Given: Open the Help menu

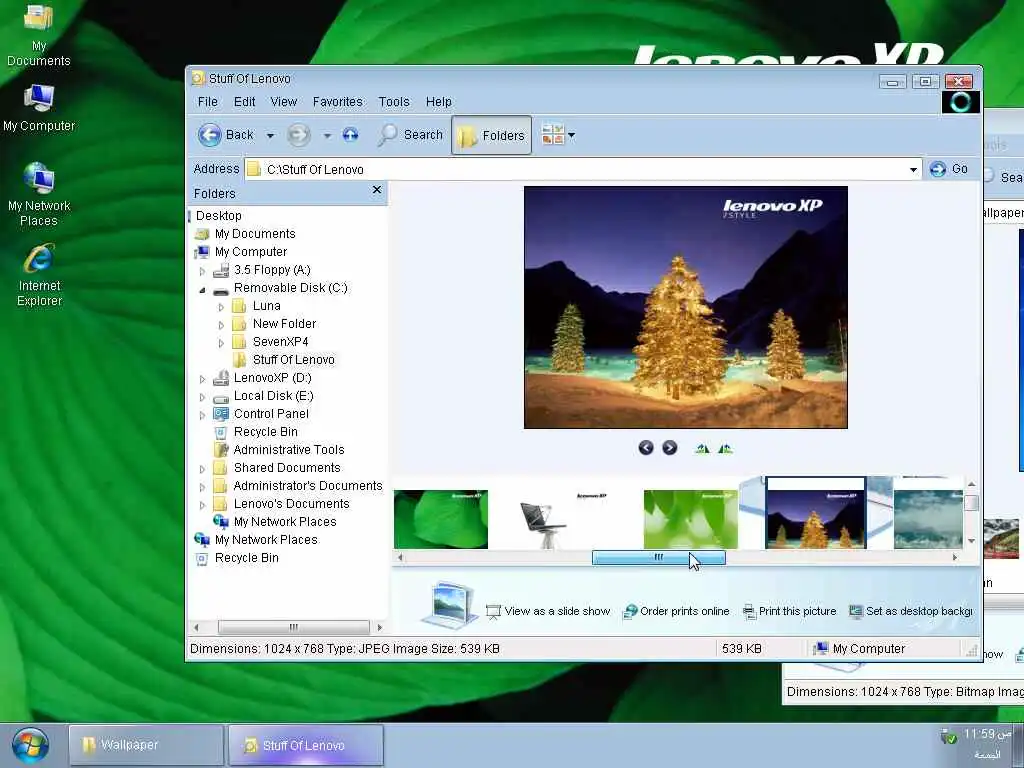Looking at the screenshot, I should 439,102.
